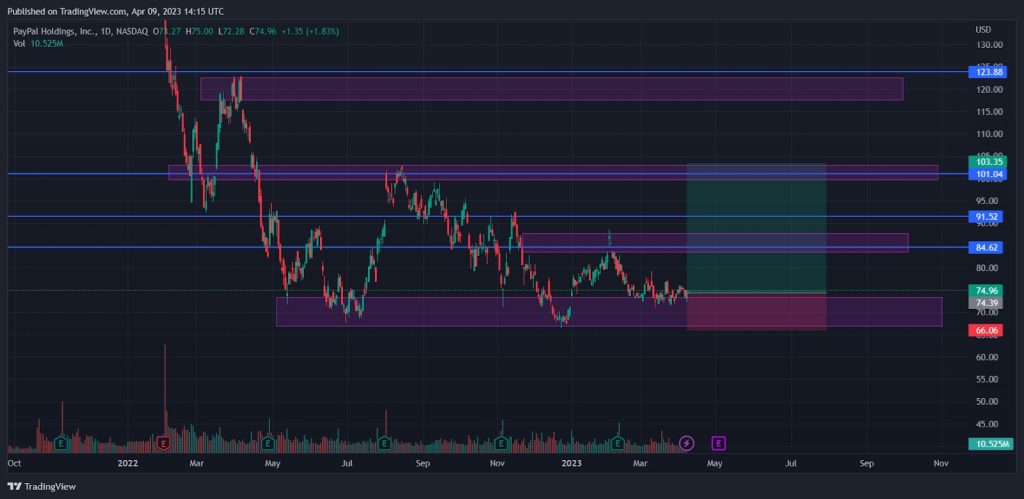This screenshot has height=499, width=1024.
Task: Click the gray 74.39 price label
Action: pos(987,302)
